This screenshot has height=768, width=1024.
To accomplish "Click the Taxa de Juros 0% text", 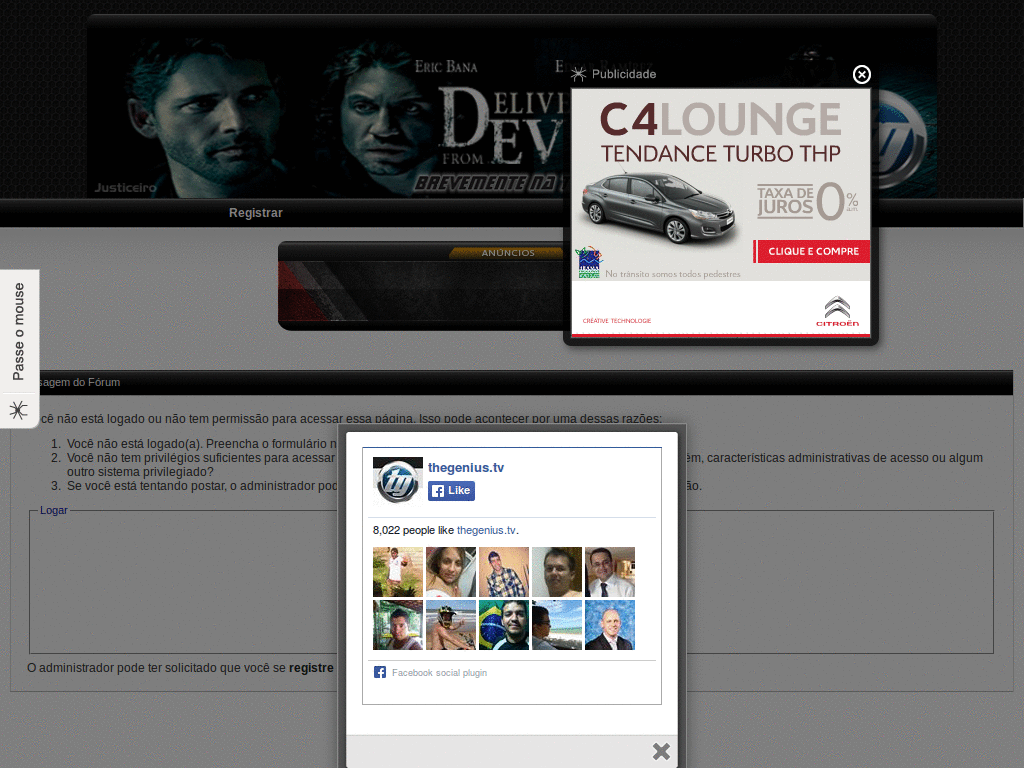I will 808,201.
